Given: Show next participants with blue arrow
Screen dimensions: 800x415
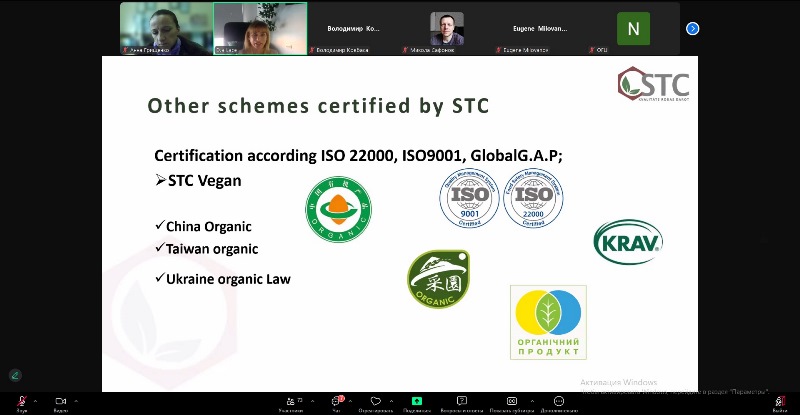Looking at the screenshot, I should pos(692,28).
